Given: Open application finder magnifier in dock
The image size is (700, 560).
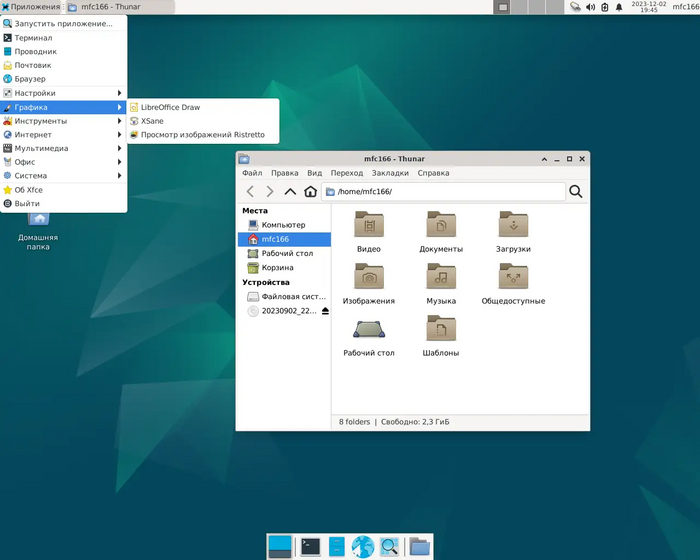Looking at the screenshot, I should tap(389, 547).
